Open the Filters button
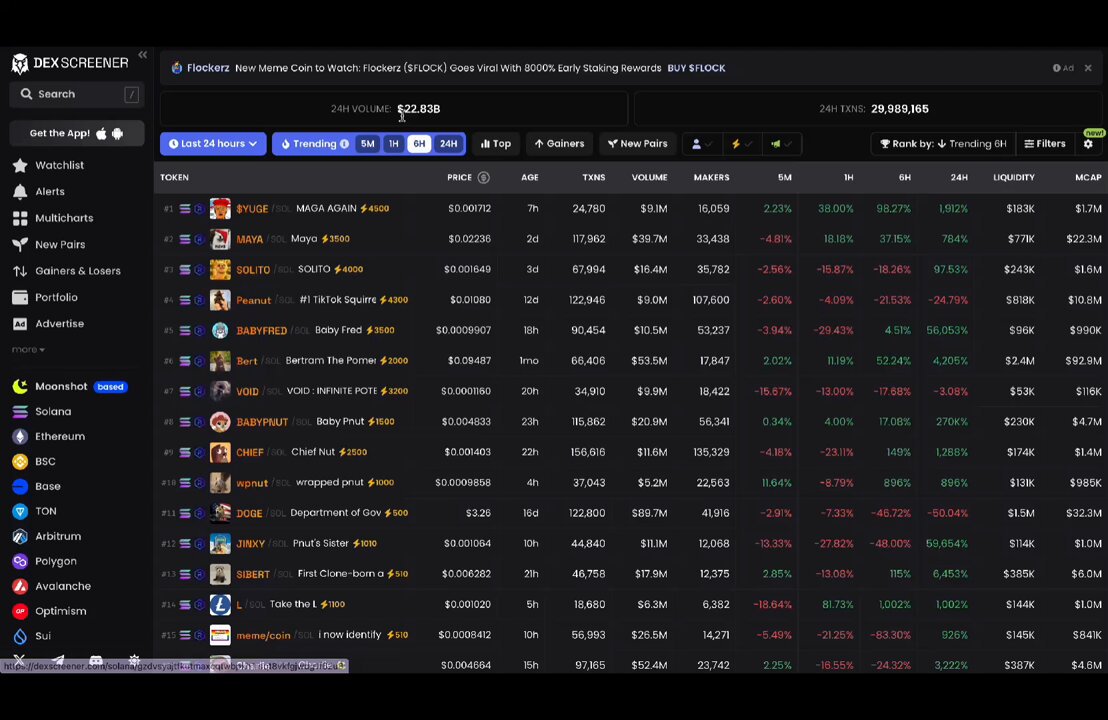 tap(1045, 144)
